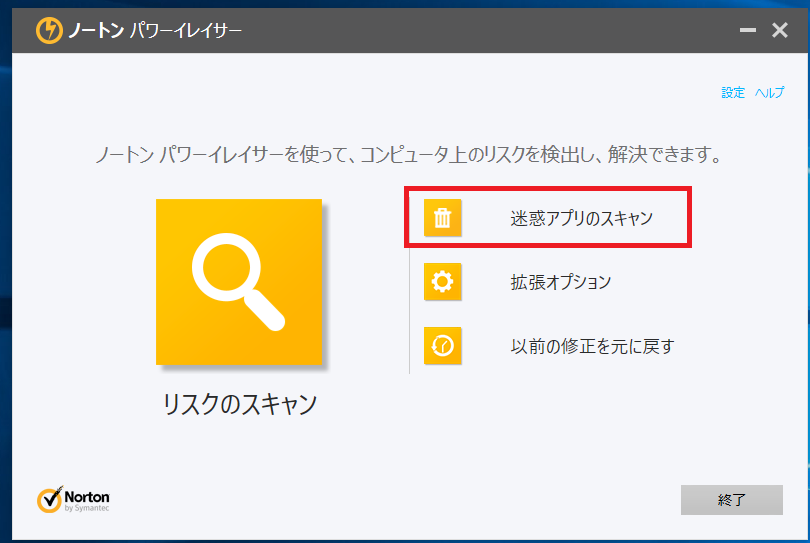Viewport: 810px width, 543px height.
Task: Open 拡張オプション label
Action: pyautogui.click(x=561, y=282)
